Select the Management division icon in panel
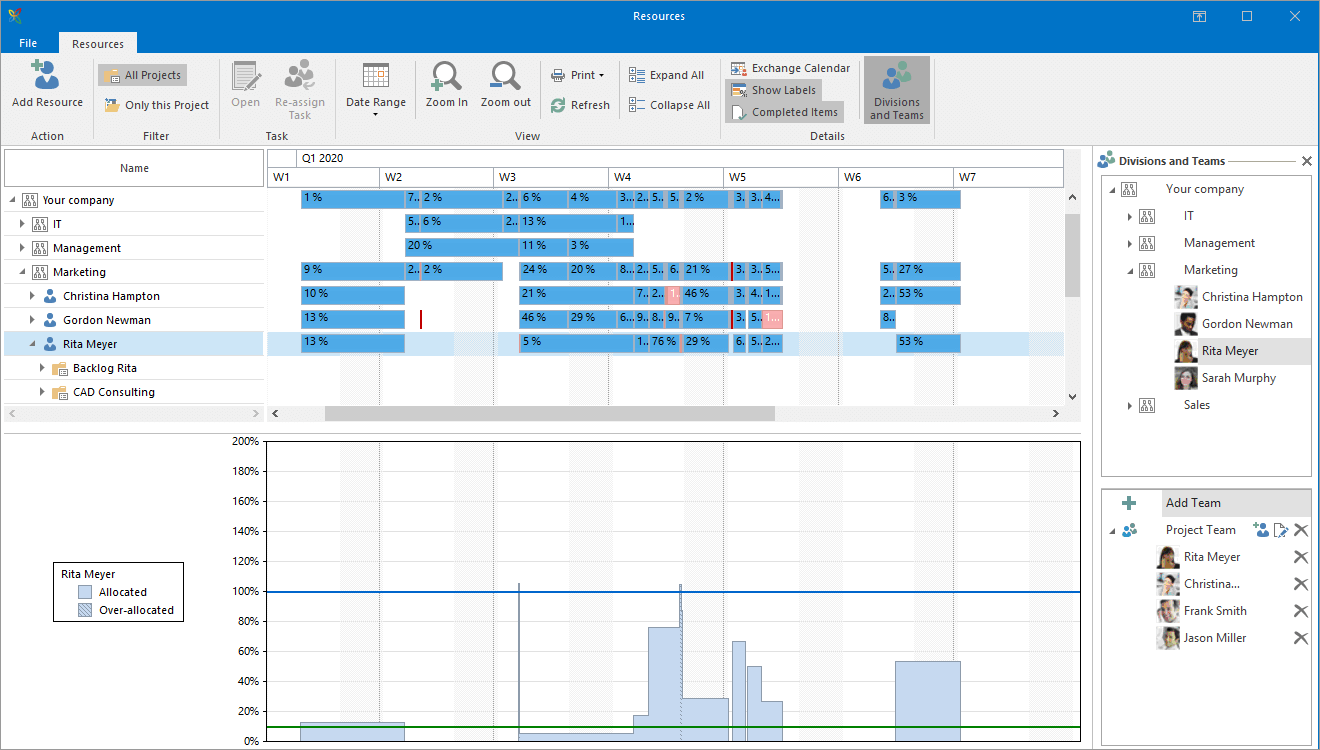This screenshot has width=1320, height=750. (x=1146, y=243)
